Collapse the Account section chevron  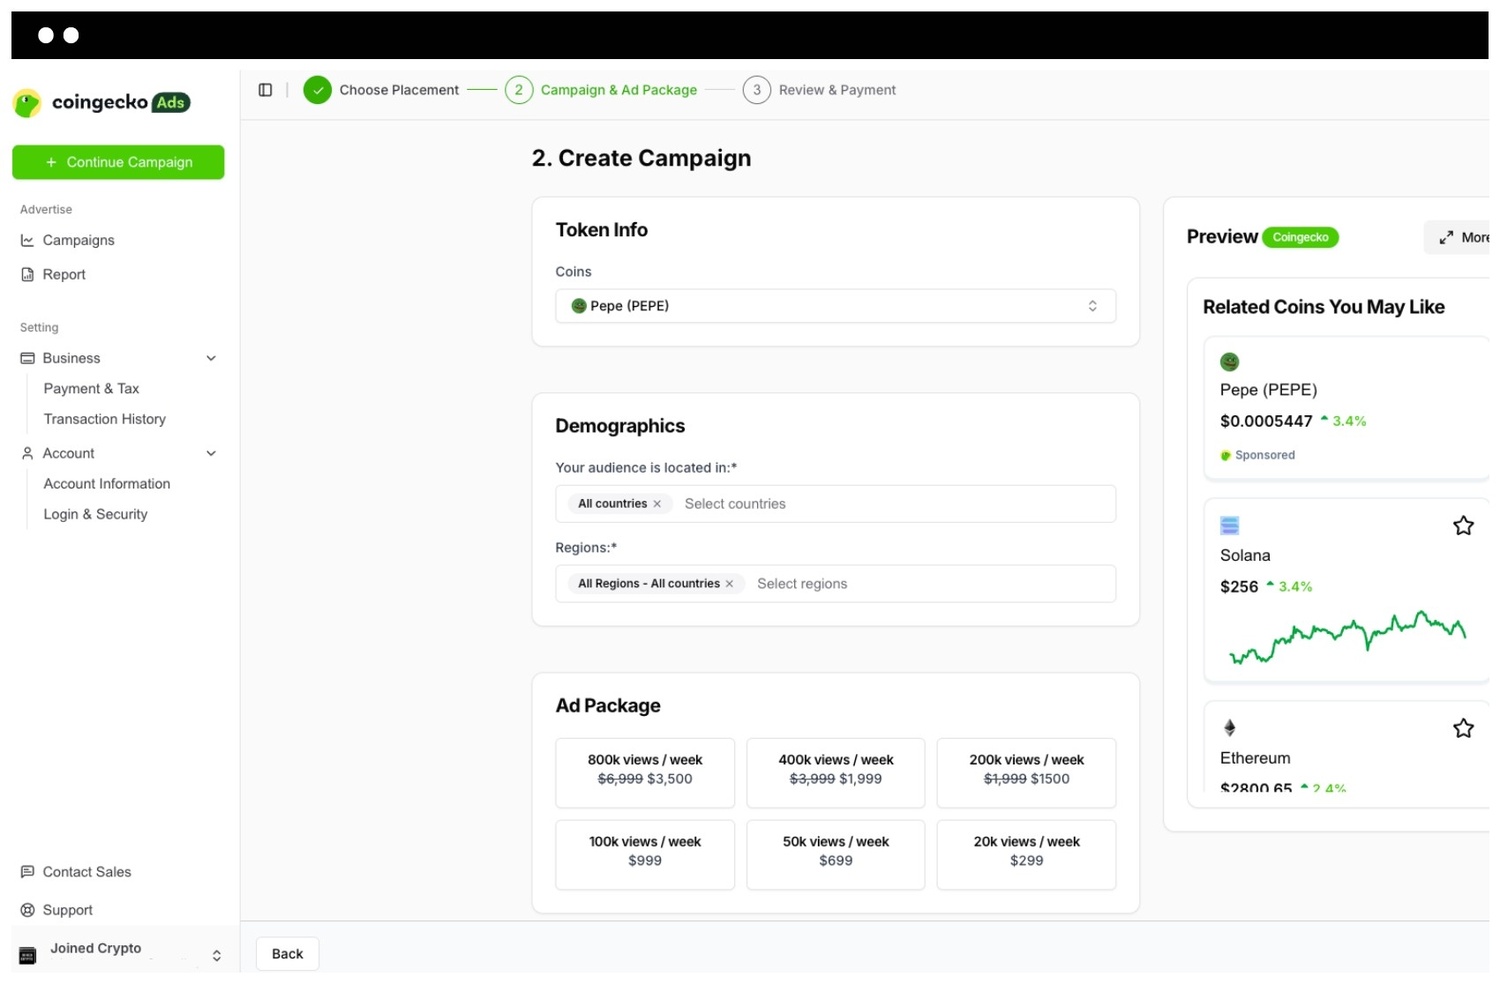point(211,453)
